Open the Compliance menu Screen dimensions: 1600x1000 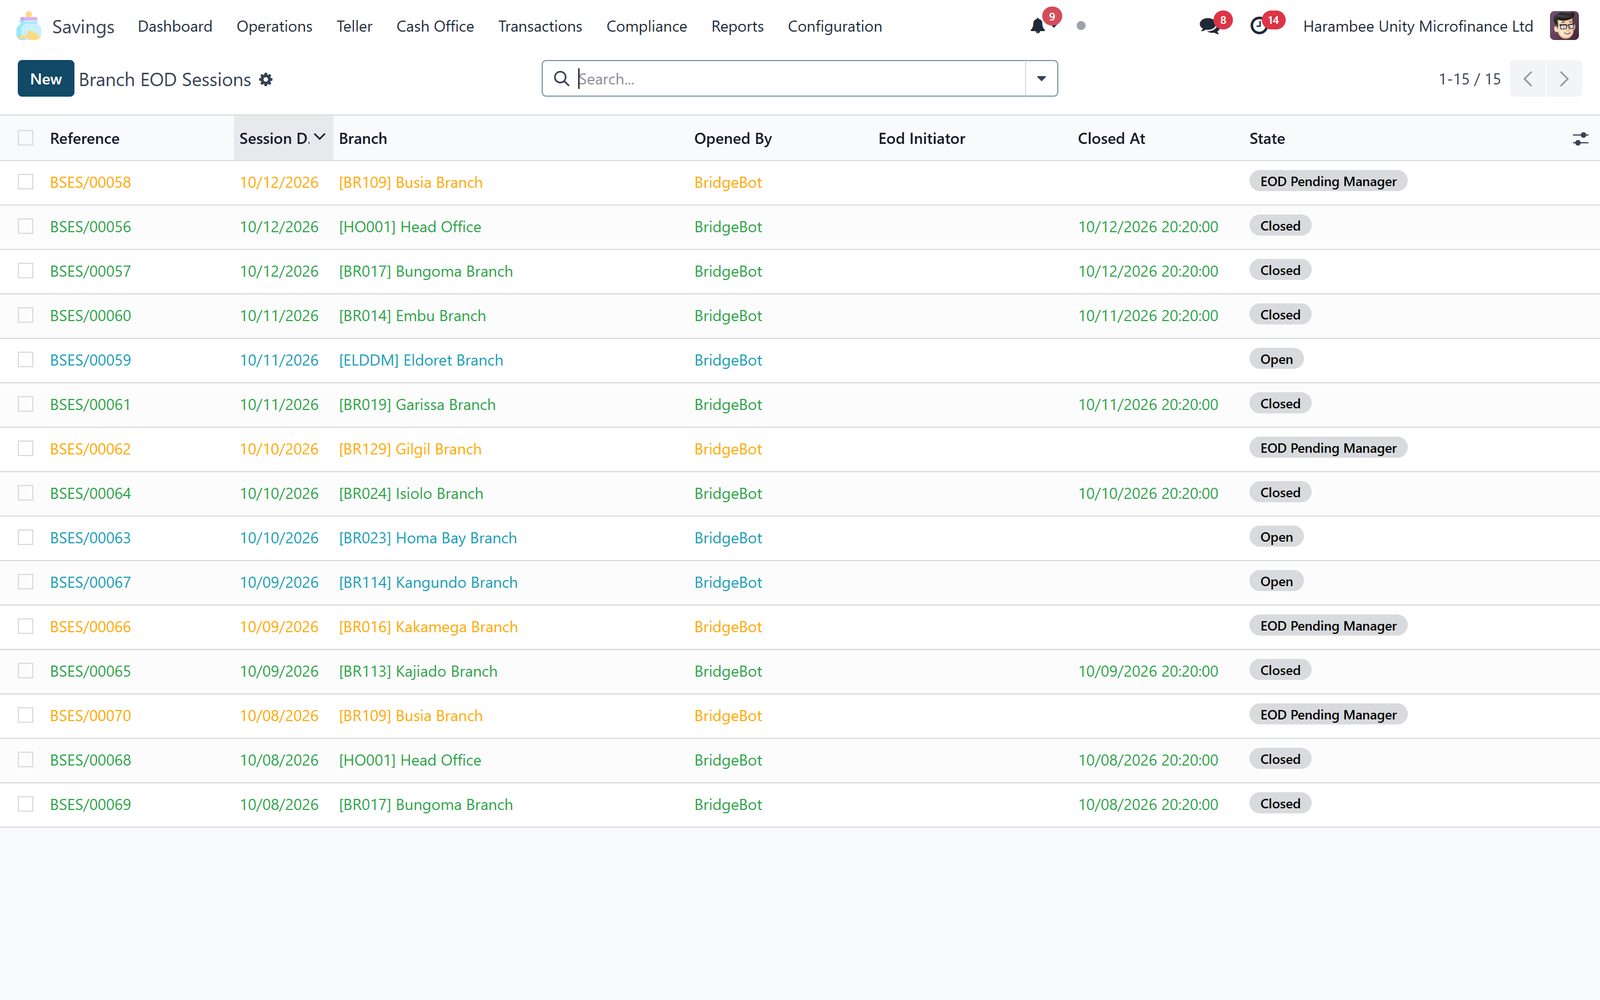coord(646,26)
